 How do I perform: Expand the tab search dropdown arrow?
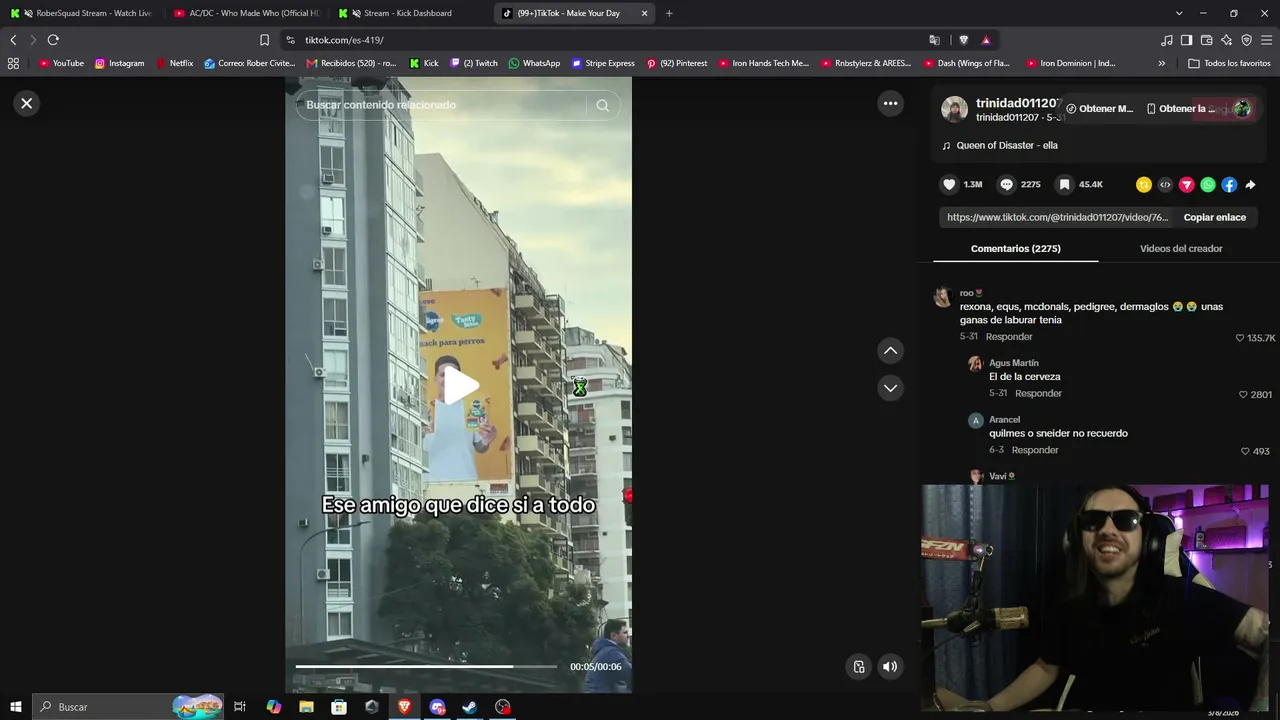1179,13
